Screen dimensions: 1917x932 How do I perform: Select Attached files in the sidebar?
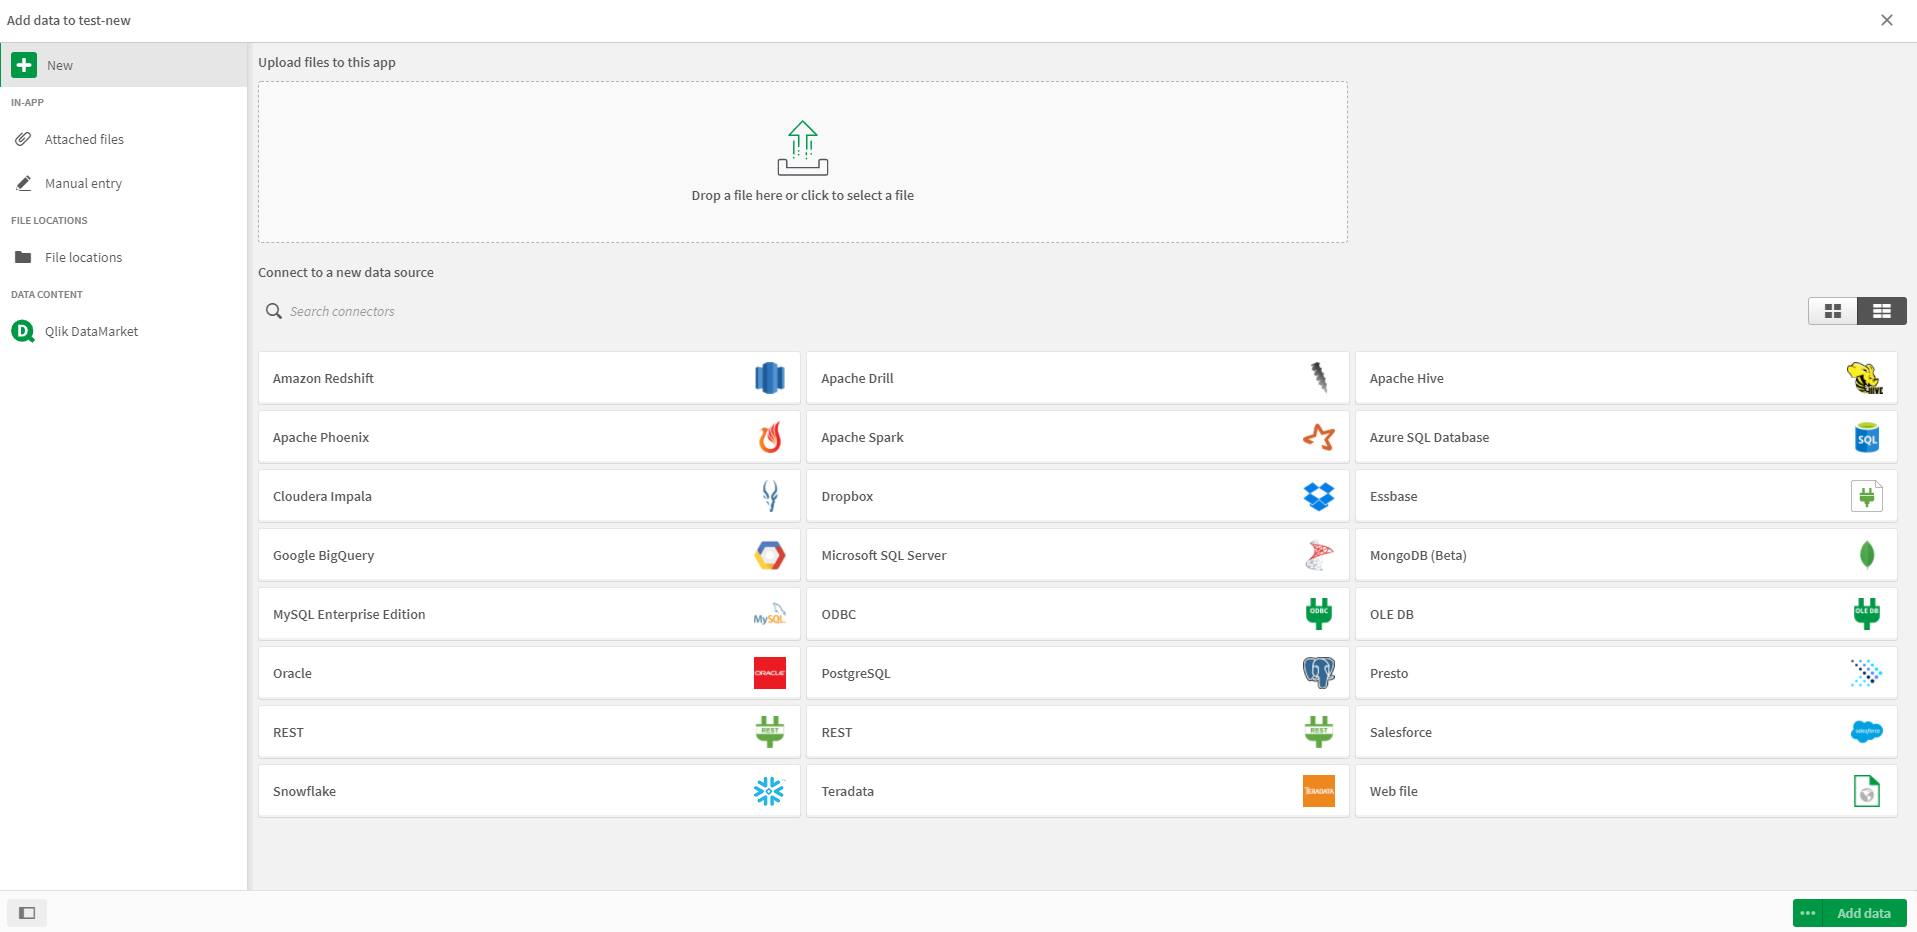click(x=84, y=139)
